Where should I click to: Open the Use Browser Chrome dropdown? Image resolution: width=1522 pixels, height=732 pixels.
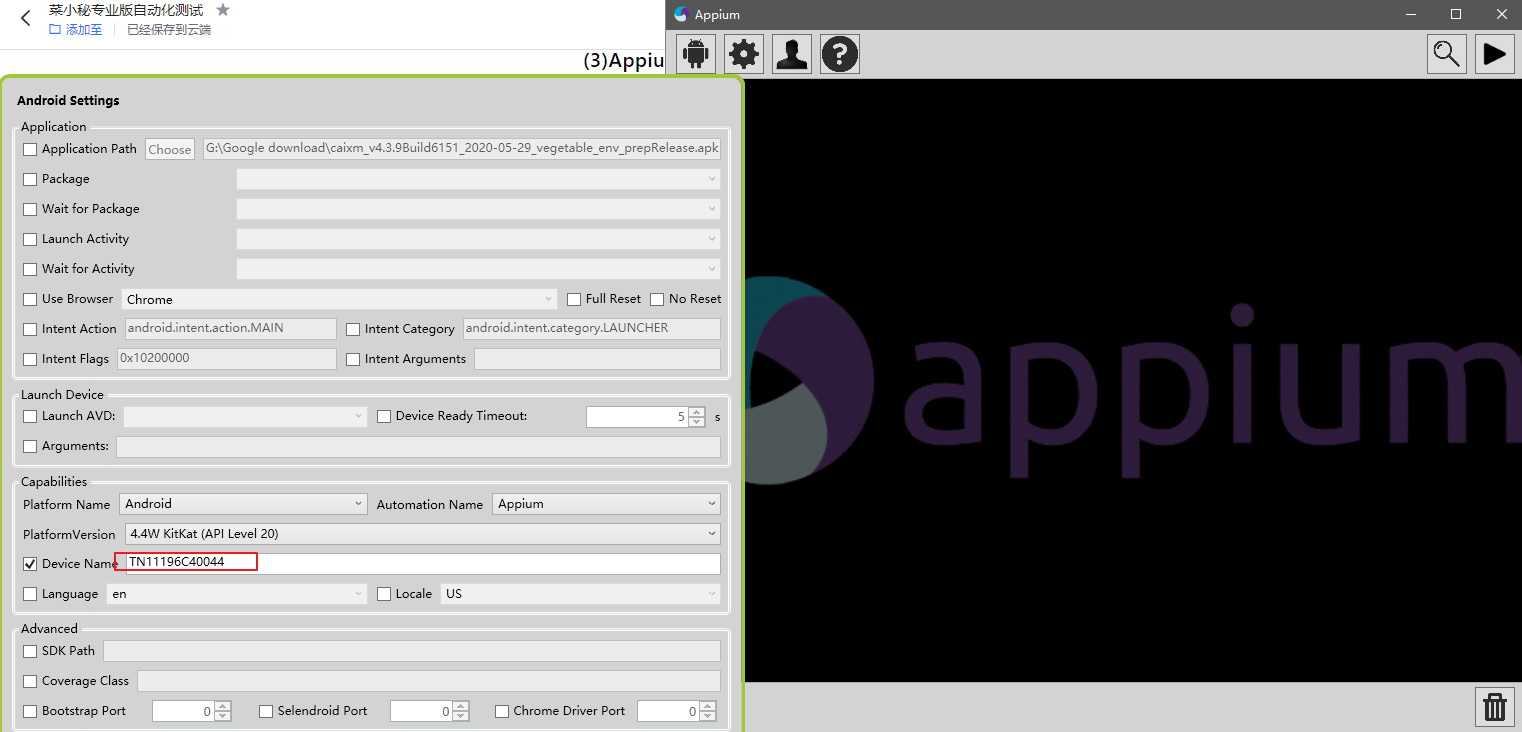[x=340, y=299]
